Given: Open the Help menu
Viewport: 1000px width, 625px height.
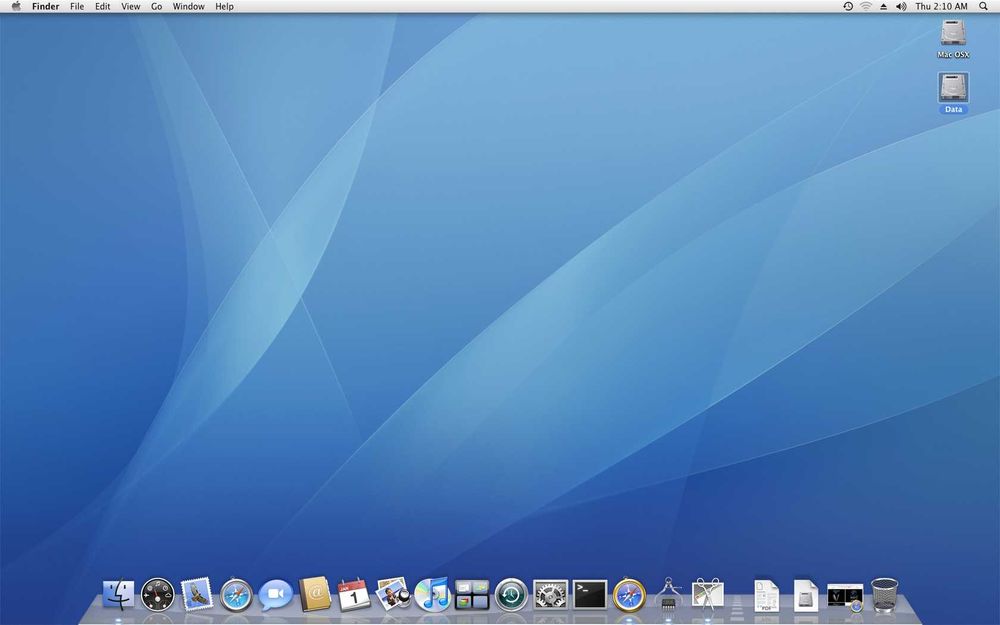Looking at the screenshot, I should (224, 6).
